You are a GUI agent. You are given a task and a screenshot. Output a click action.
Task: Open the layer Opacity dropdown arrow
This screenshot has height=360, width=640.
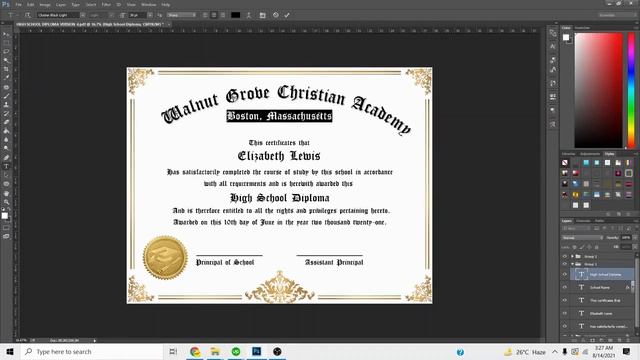[635, 238]
